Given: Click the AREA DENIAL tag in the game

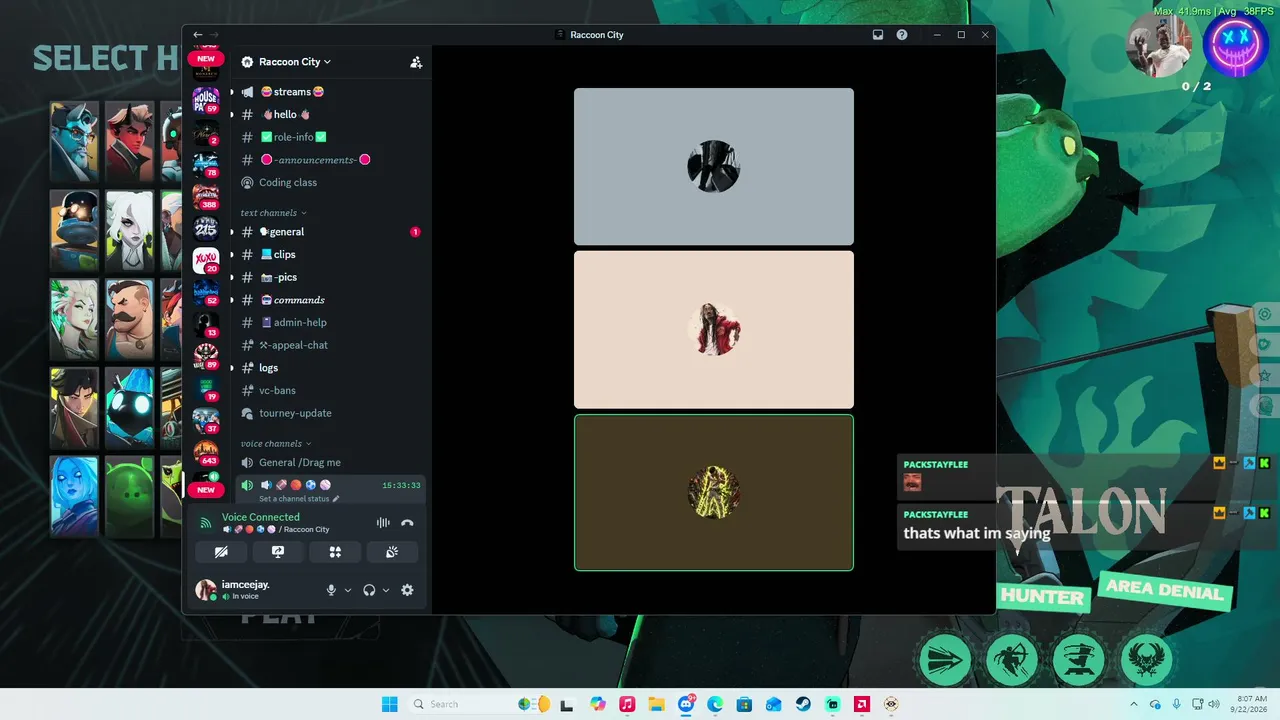Looking at the screenshot, I should pyautogui.click(x=1163, y=589).
